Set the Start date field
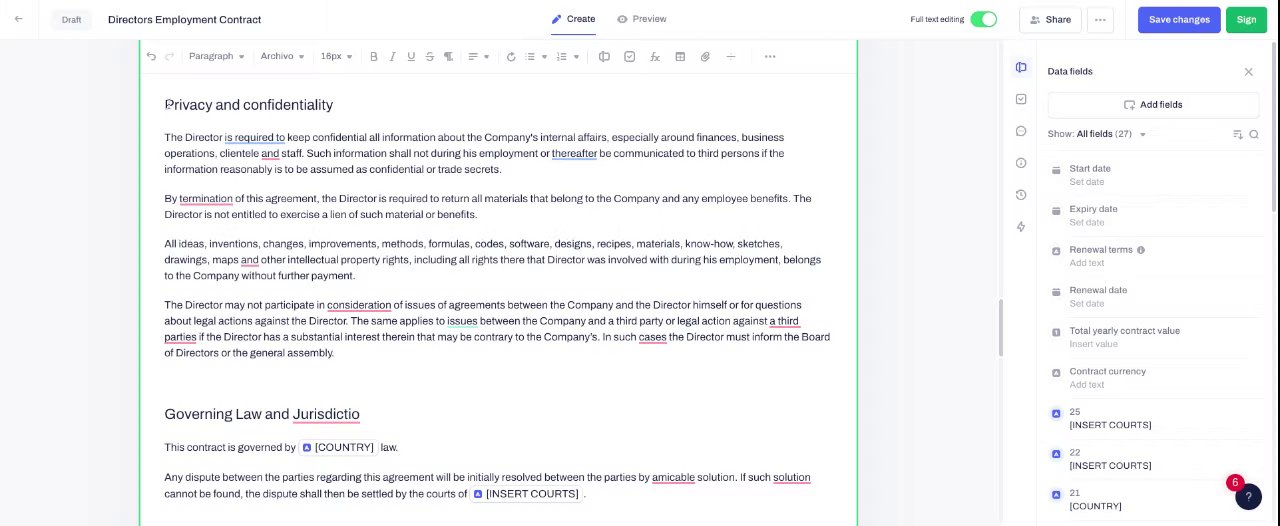Image resolution: width=1280 pixels, height=526 pixels. pyautogui.click(x=1153, y=175)
